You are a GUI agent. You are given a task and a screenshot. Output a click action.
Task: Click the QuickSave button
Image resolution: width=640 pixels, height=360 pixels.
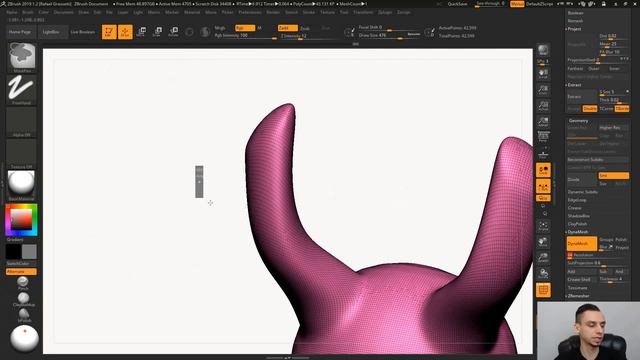click(x=457, y=4)
